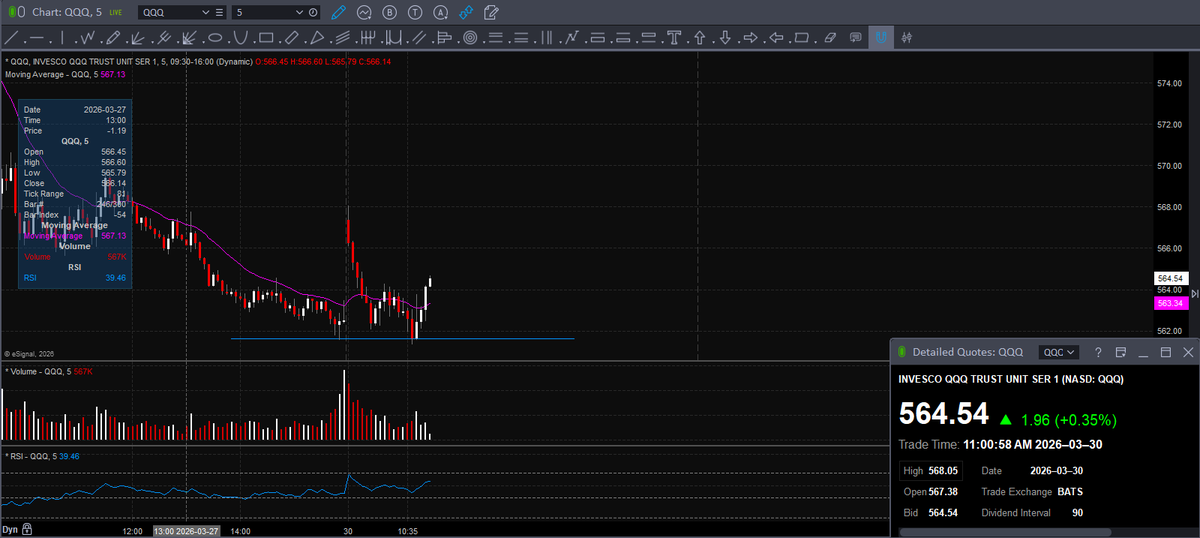This screenshot has height=538, width=1200.
Task: Select the zigzag polyline drawing tool
Action: [x=88, y=38]
